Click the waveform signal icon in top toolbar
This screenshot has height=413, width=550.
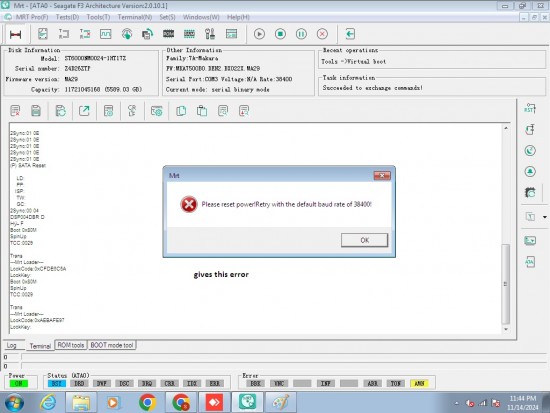pos(106,34)
